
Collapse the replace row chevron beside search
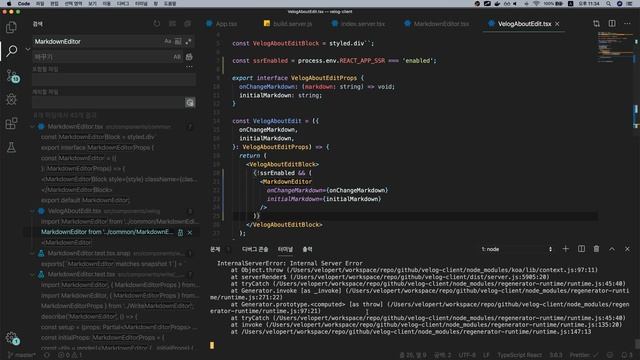coord(27,49)
